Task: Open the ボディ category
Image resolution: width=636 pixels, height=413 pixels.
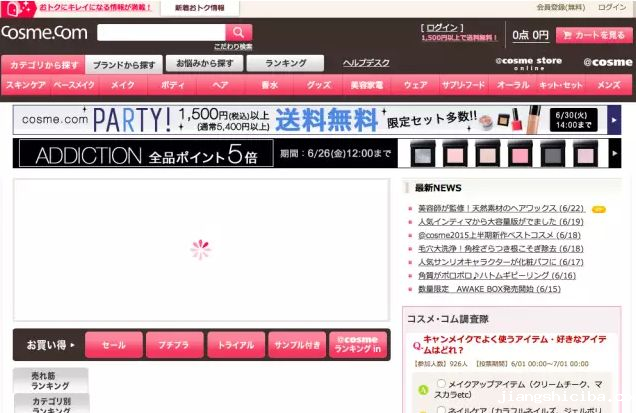Action: (x=172, y=85)
